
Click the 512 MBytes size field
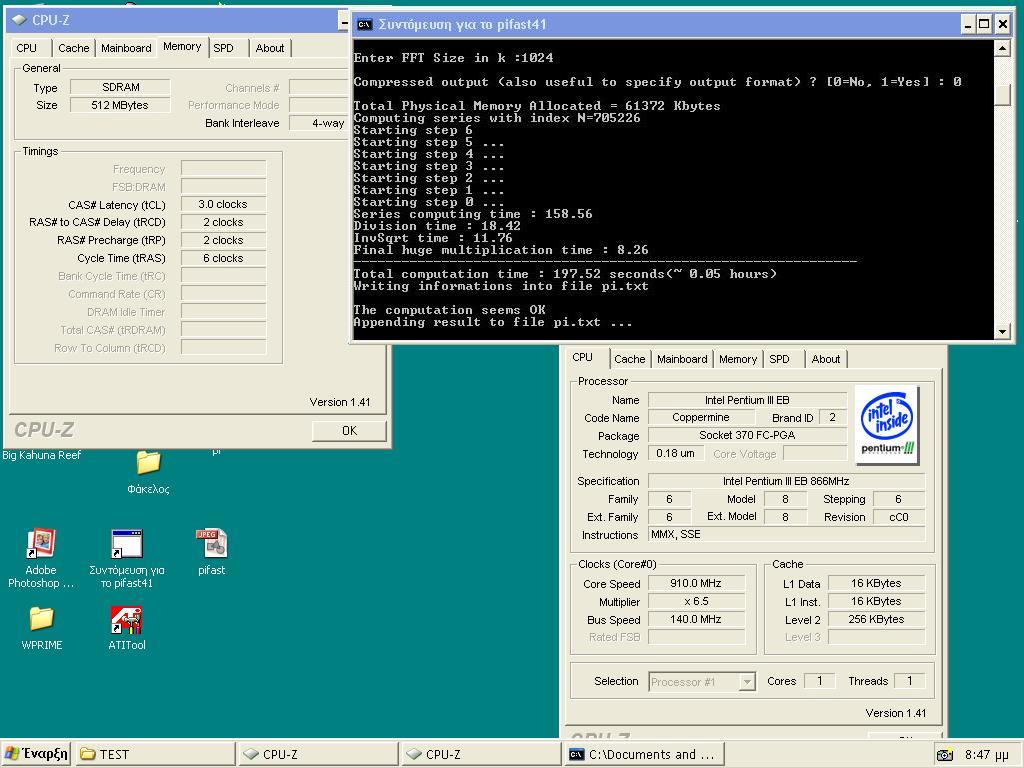(x=120, y=105)
